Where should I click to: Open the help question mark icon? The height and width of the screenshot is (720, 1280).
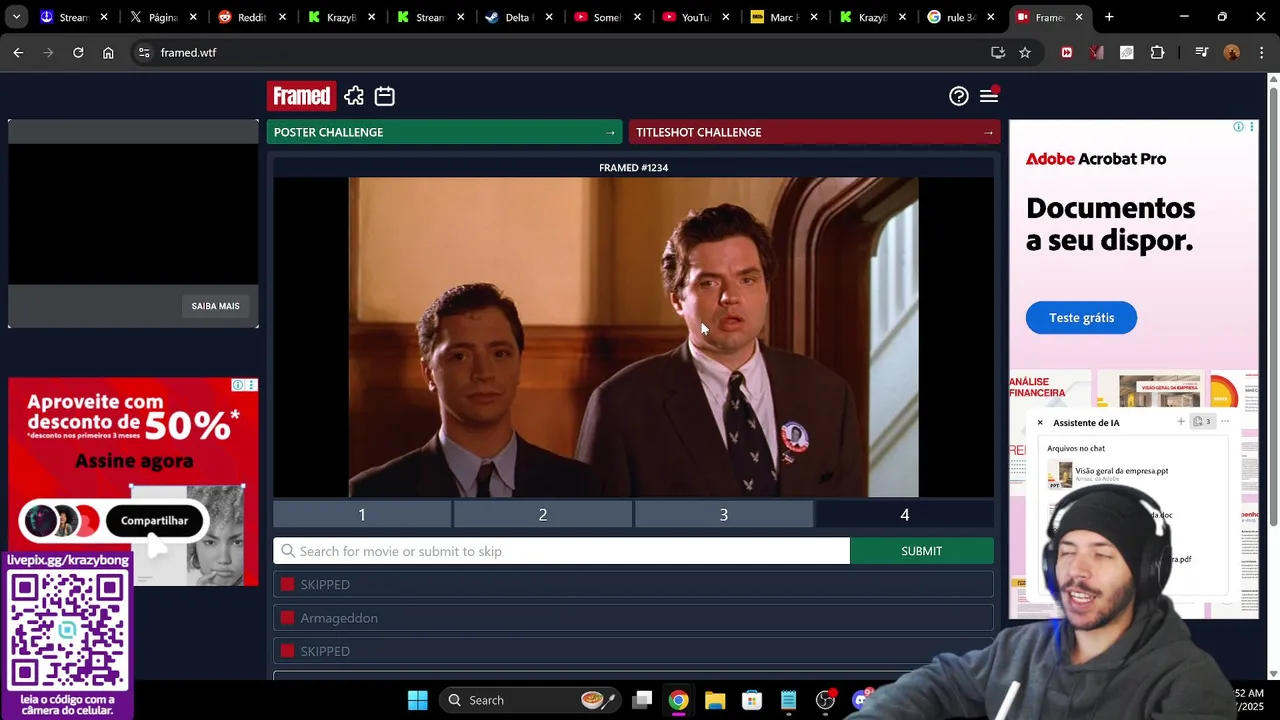coord(959,96)
